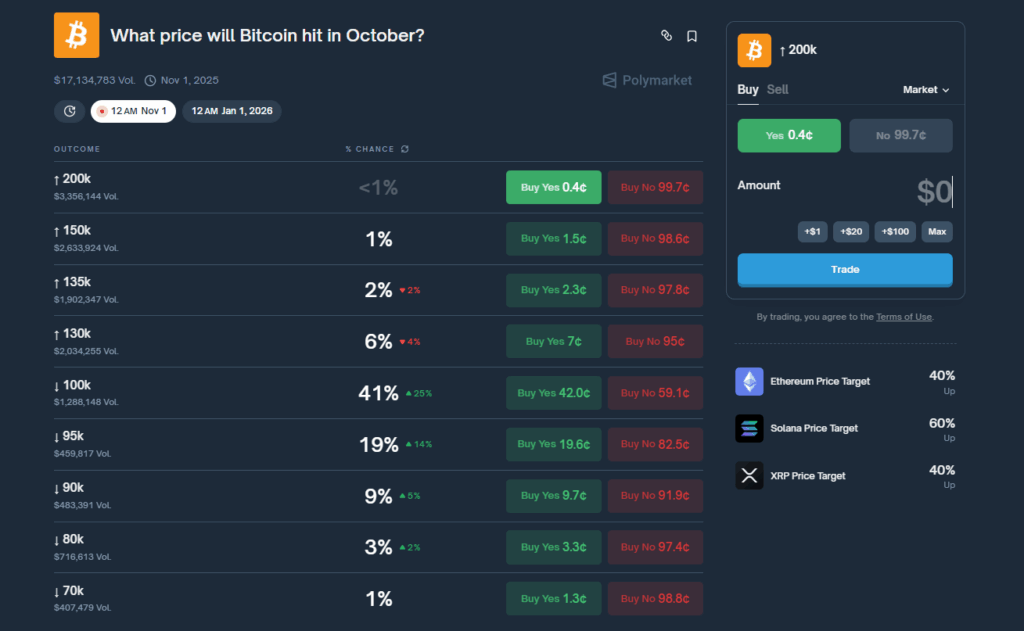Open the Solana Price Target icon
1024x631 pixels.
click(x=749, y=428)
